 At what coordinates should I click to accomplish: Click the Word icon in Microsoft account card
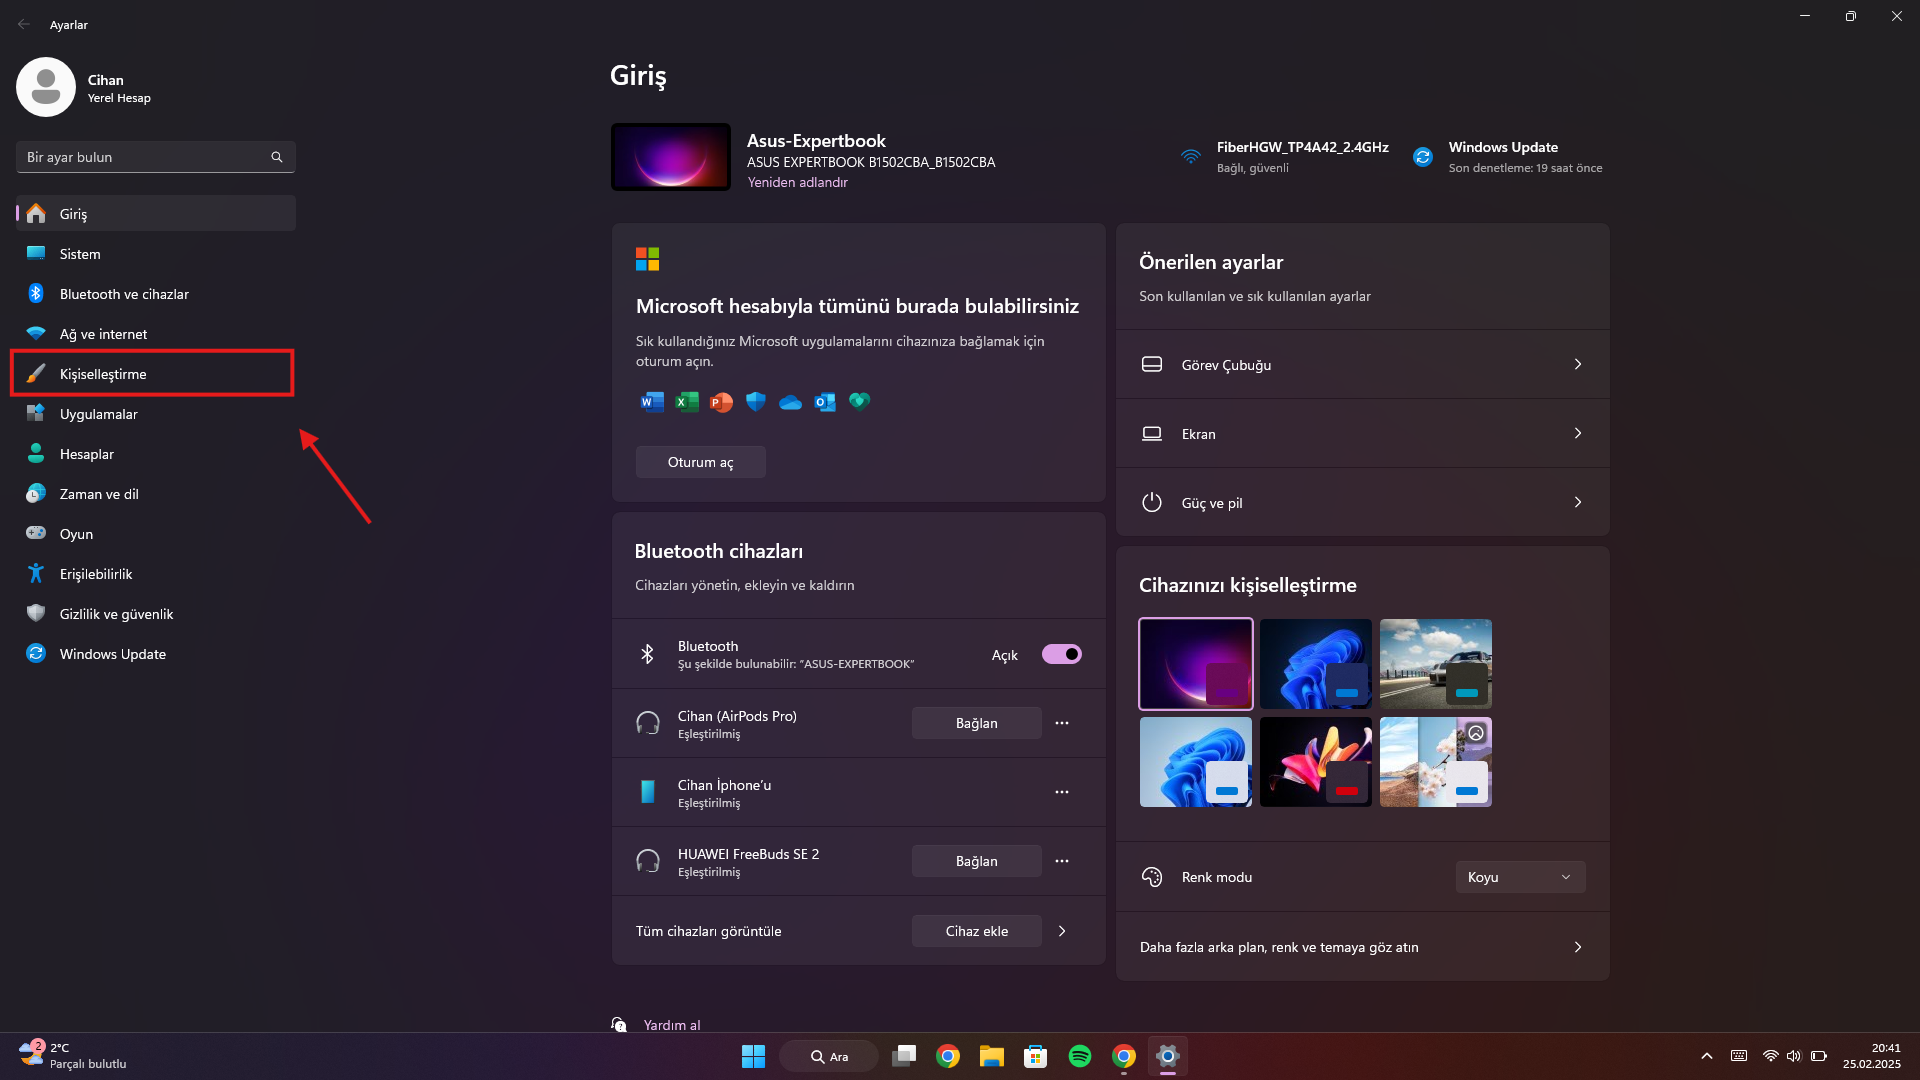651,402
